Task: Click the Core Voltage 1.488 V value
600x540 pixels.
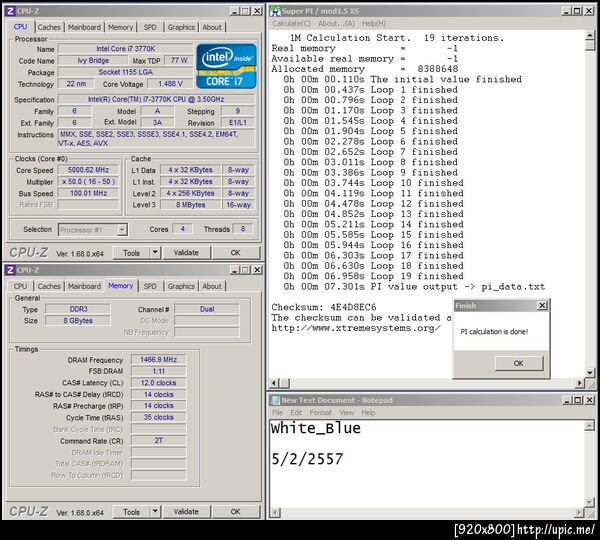Action: click(x=170, y=84)
